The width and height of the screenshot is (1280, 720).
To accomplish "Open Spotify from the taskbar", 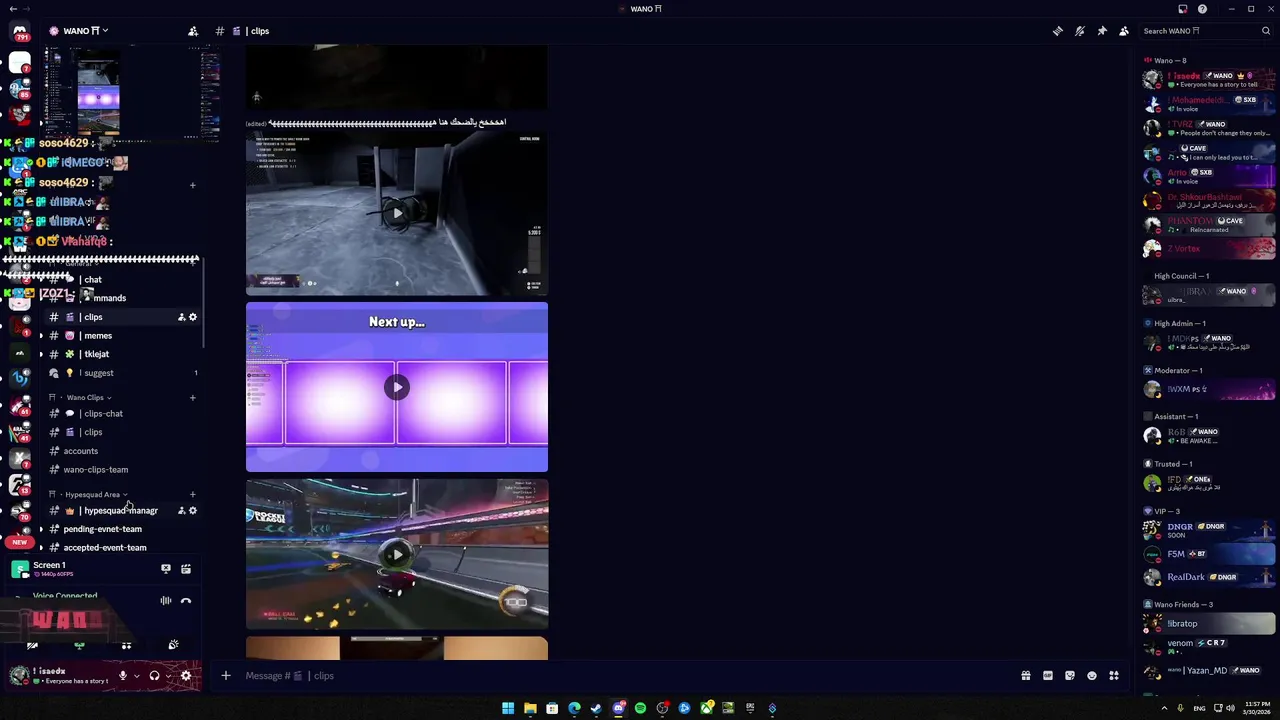I will tap(640, 708).
